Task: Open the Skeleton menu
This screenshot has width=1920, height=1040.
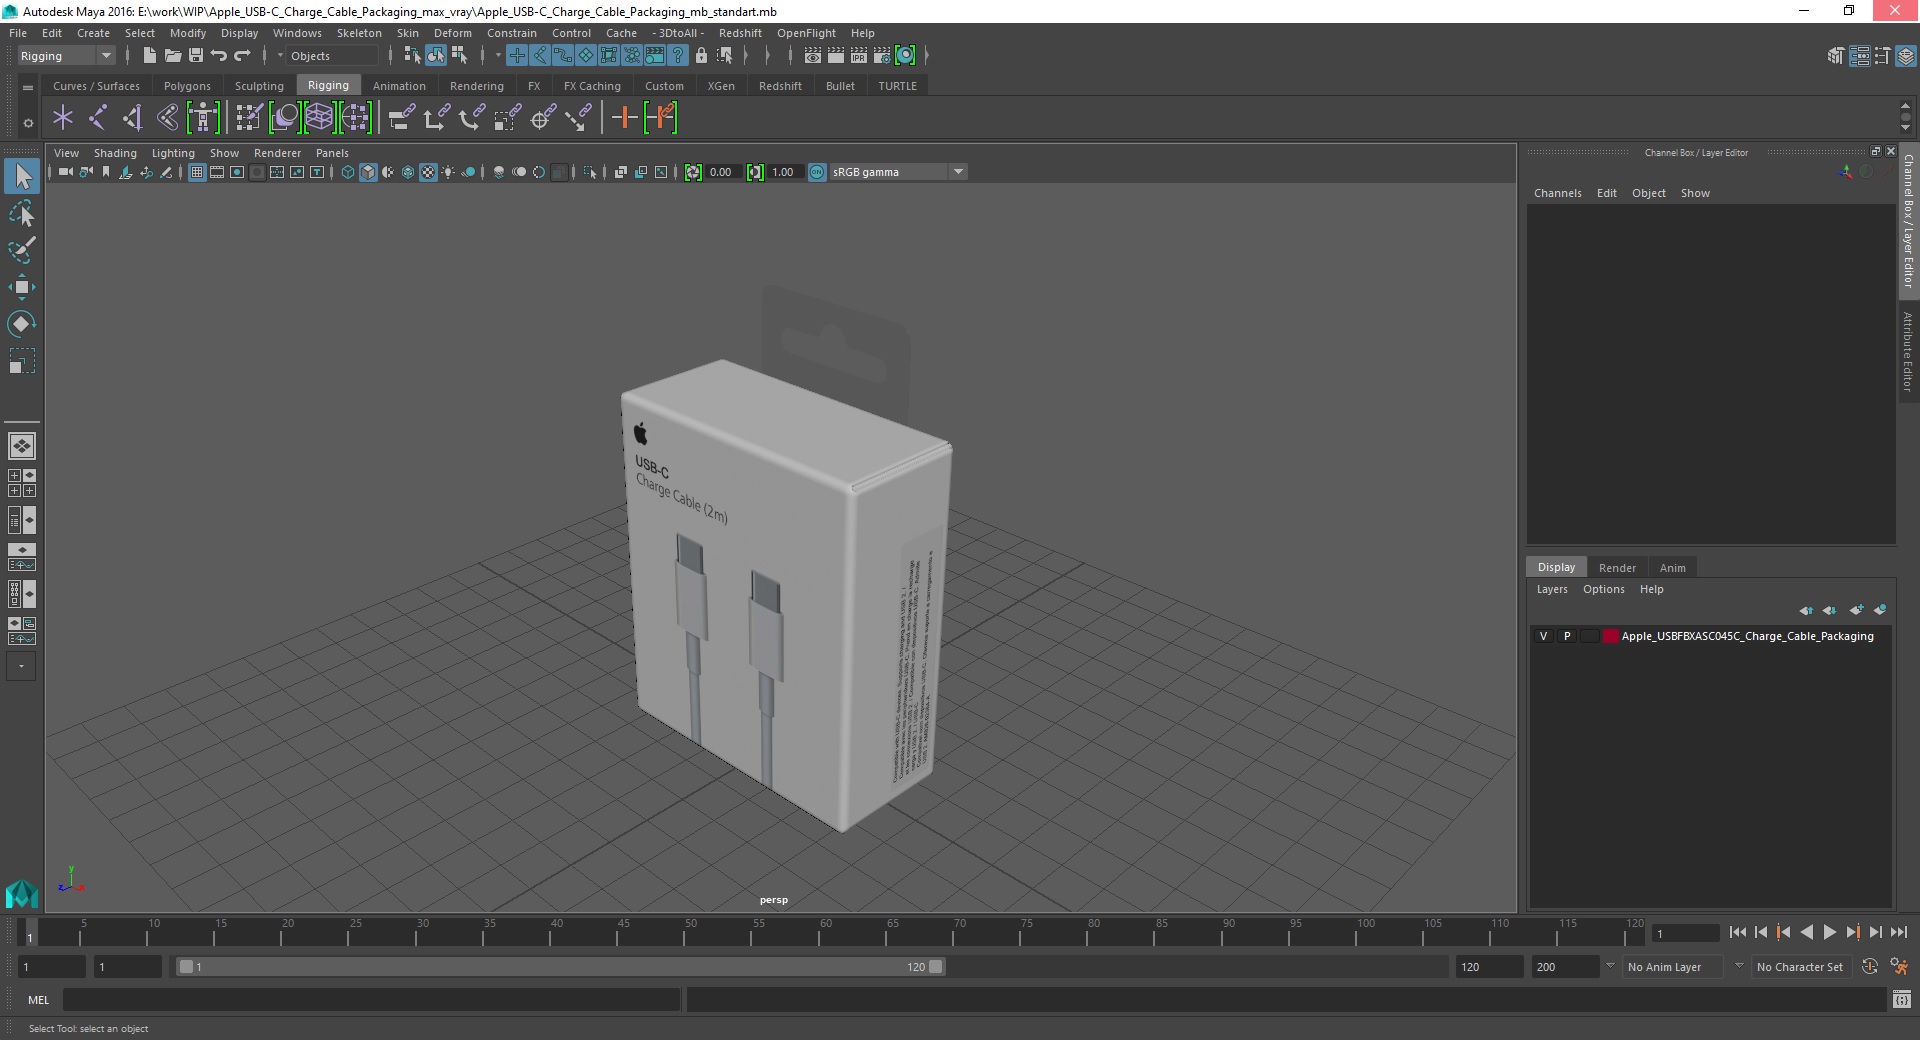Action: tap(358, 33)
